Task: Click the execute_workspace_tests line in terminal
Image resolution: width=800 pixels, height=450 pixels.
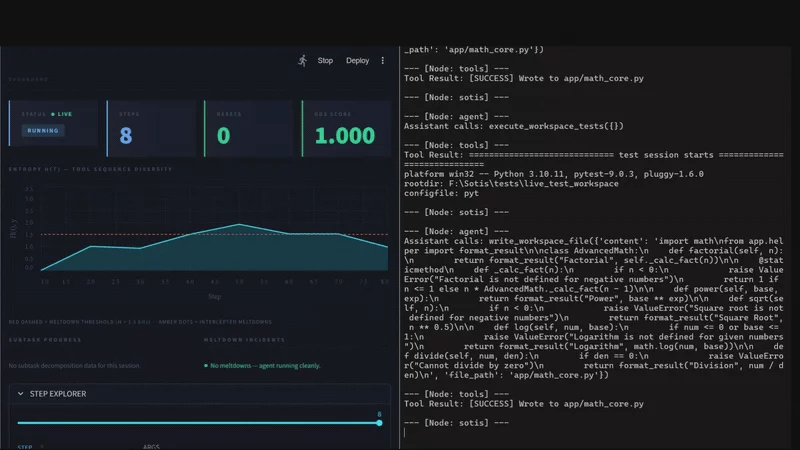Action: 514,126
